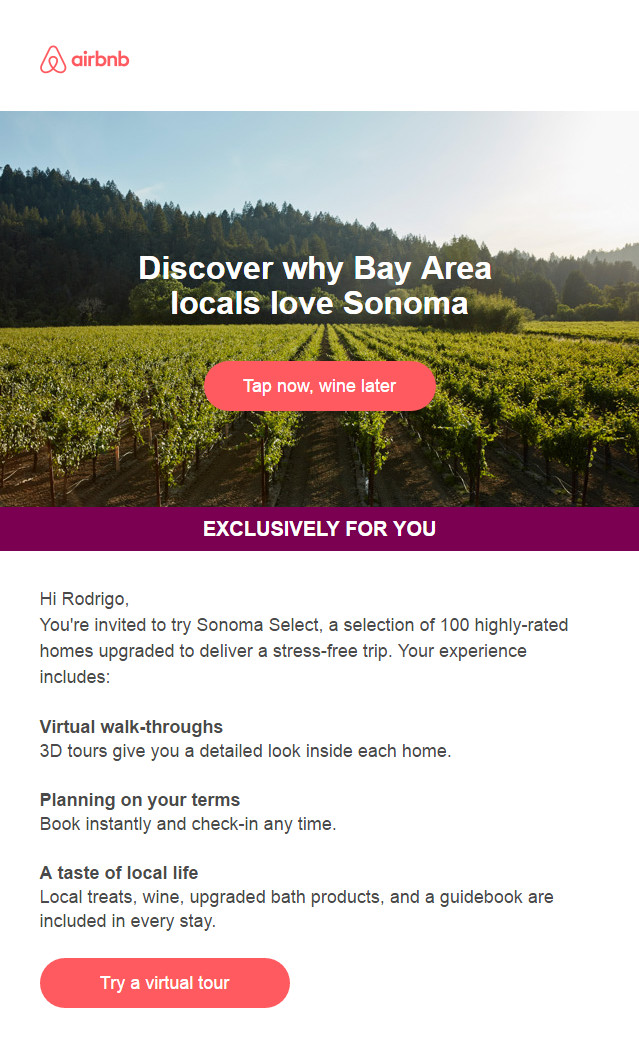Image resolution: width=639 pixels, height=1045 pixels.
Task: Click "Book instantly and check-in any time" text
Action: coord(188,824)
